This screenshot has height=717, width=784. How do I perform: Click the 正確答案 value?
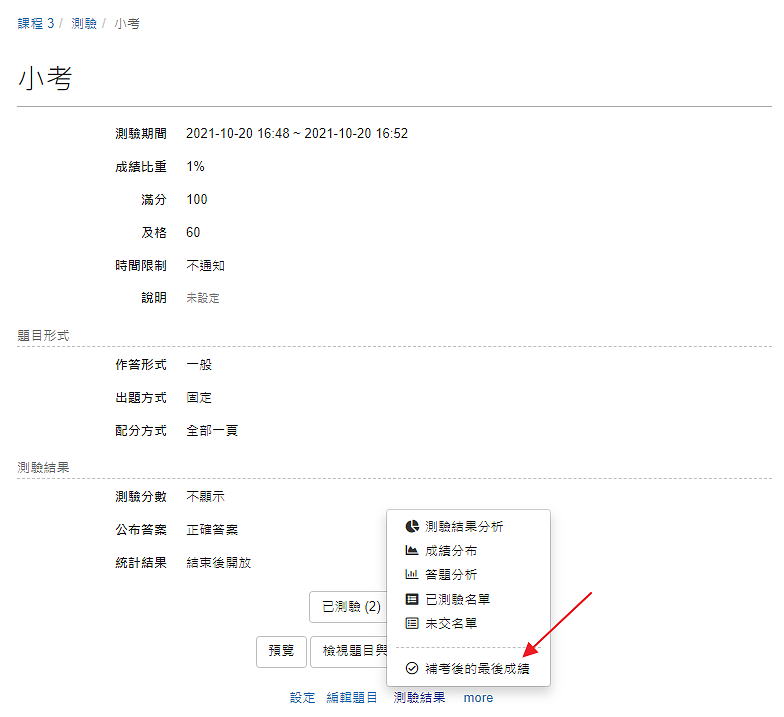click(x=212, y=530)
